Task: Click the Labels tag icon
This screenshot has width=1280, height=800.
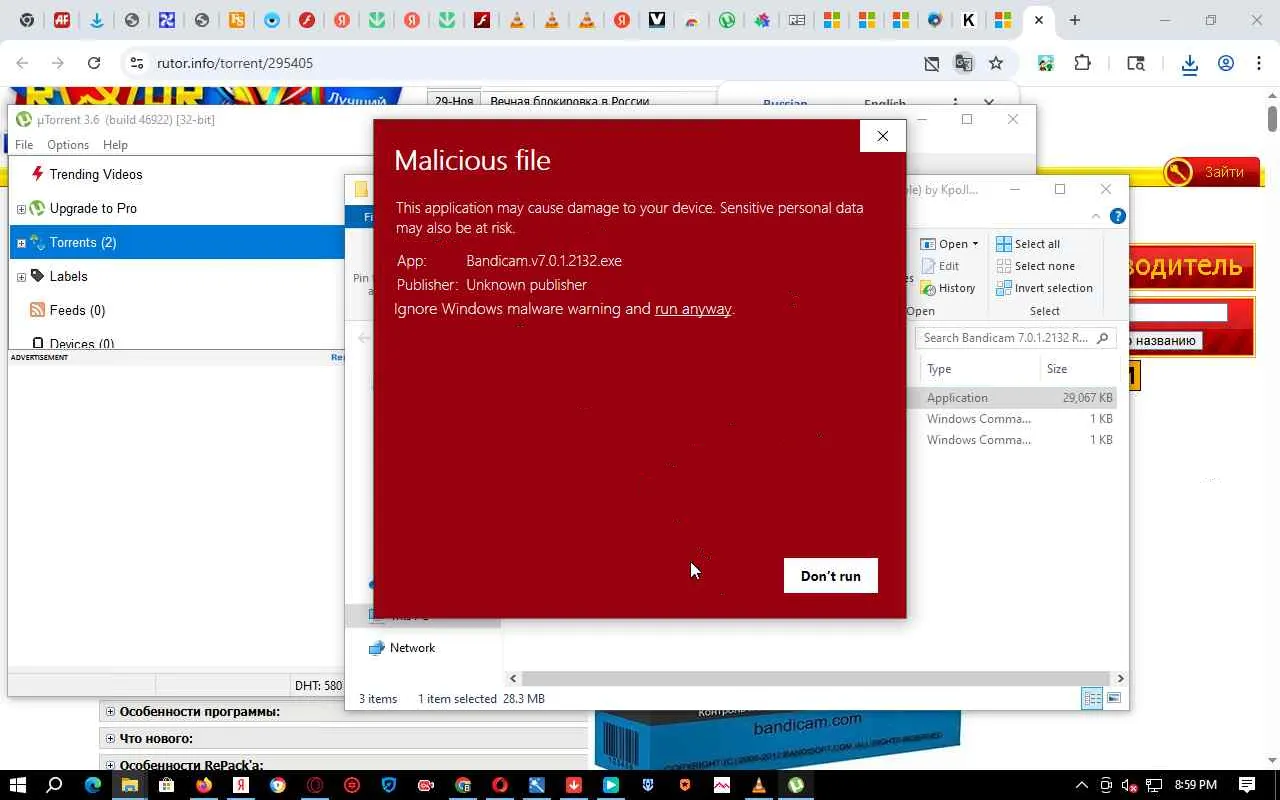Action: [x=38, y=276]
